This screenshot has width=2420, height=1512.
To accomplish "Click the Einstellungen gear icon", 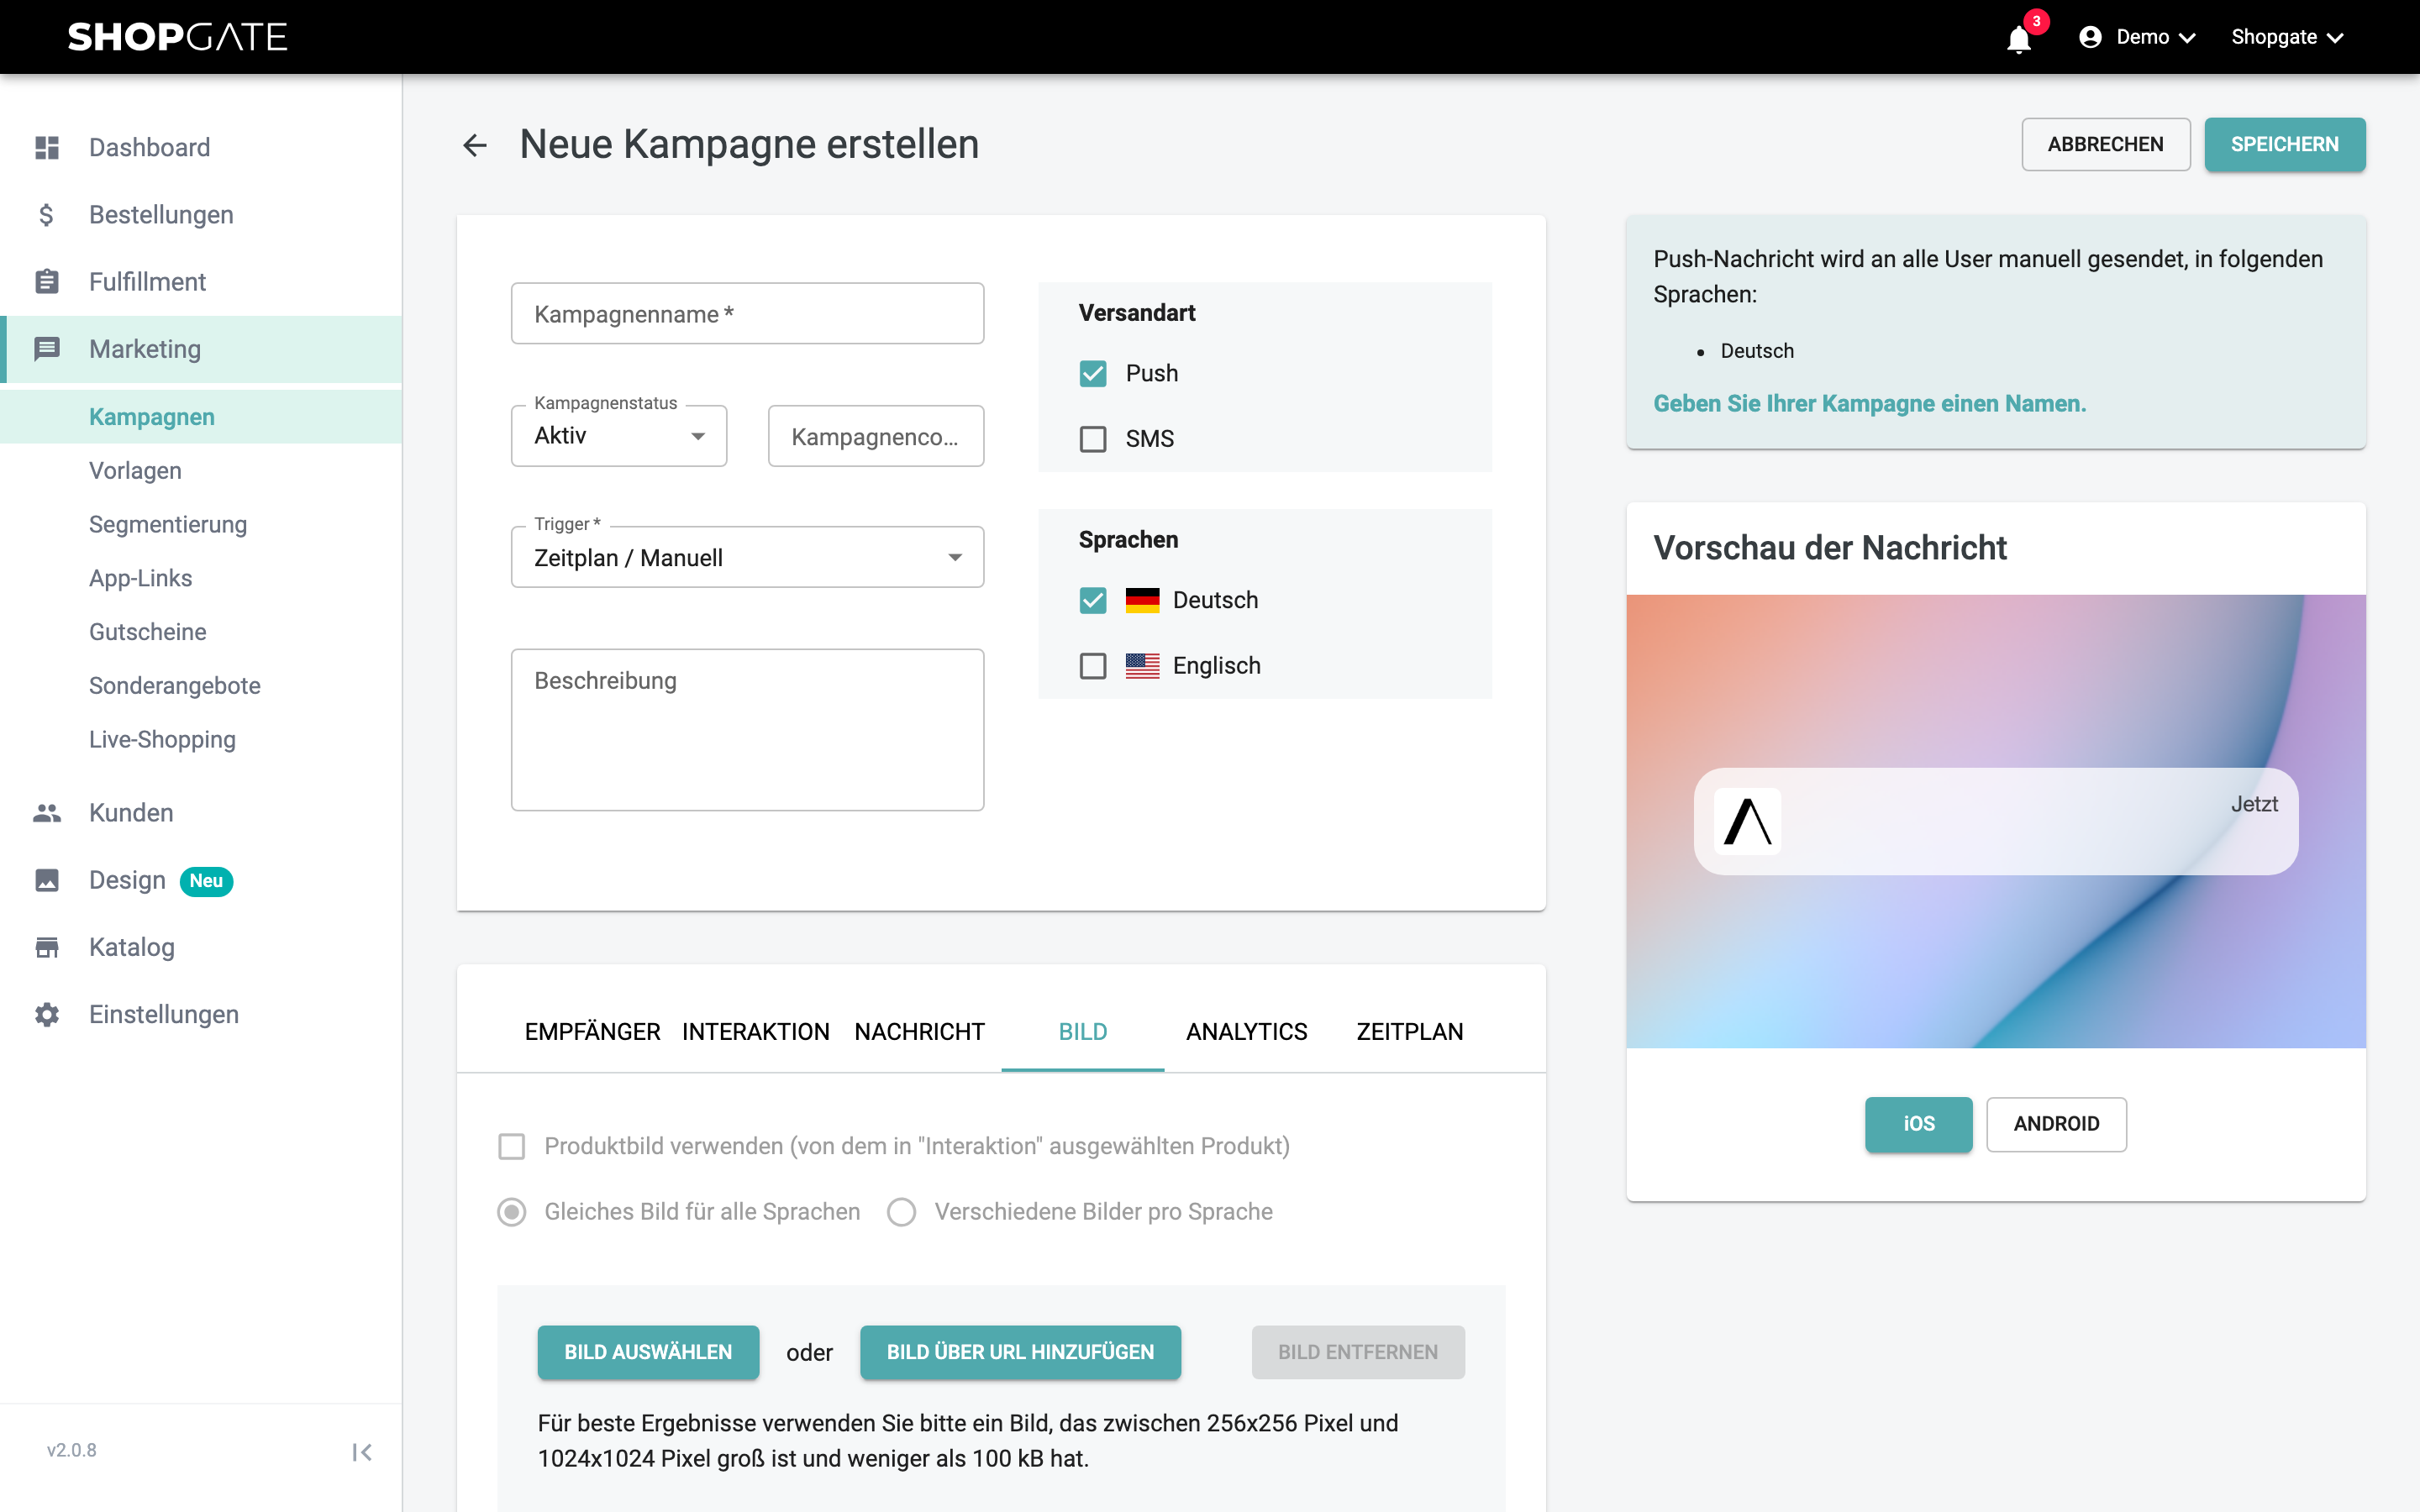I will (x=47, y=1014).
